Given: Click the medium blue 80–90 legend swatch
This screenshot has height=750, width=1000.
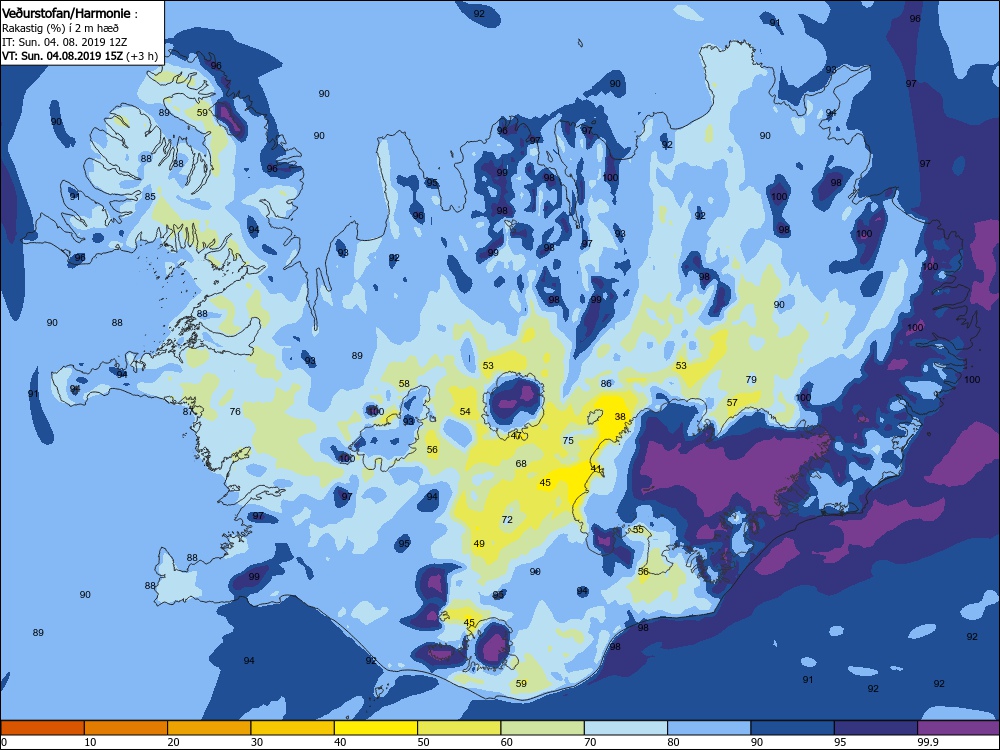Looking at the screenshot, I should pos(709,728).
